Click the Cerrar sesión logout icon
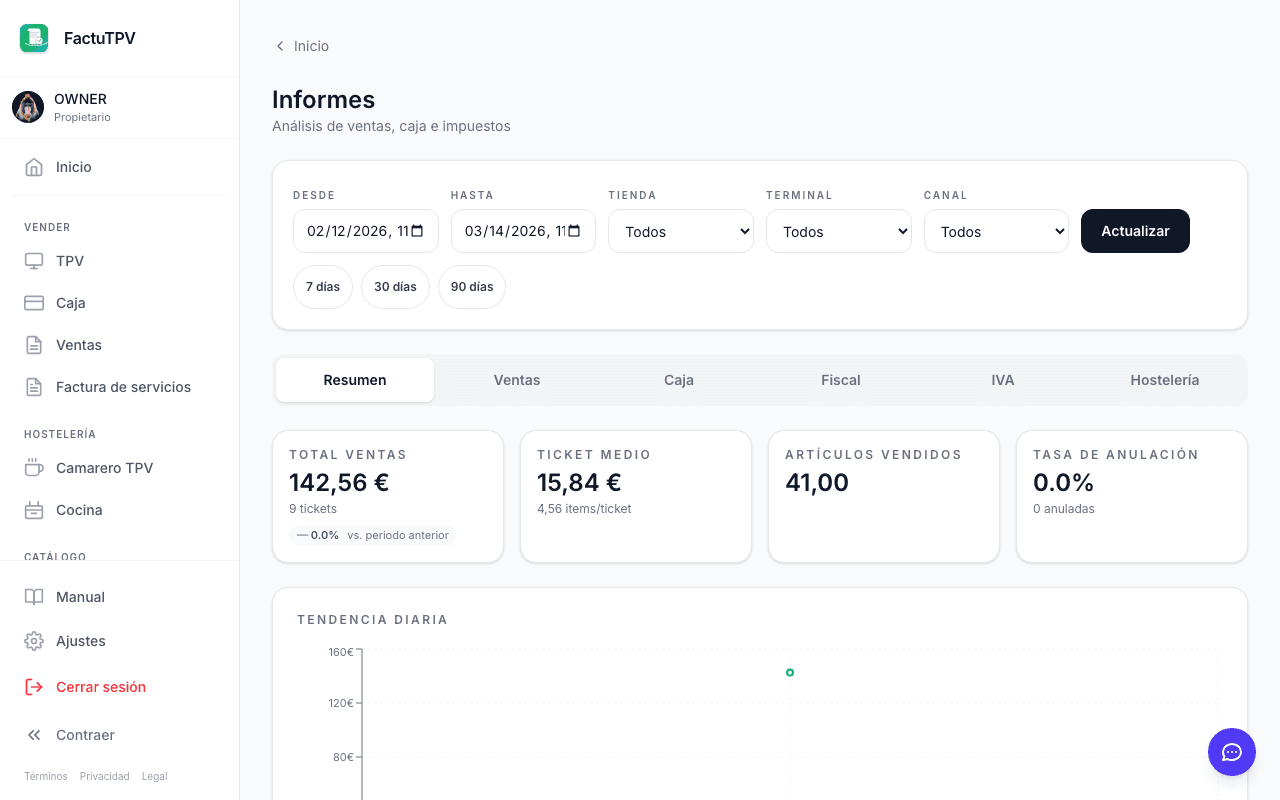Image resolution: width=1280 pixels, height=800 pixels. (34, 687)
